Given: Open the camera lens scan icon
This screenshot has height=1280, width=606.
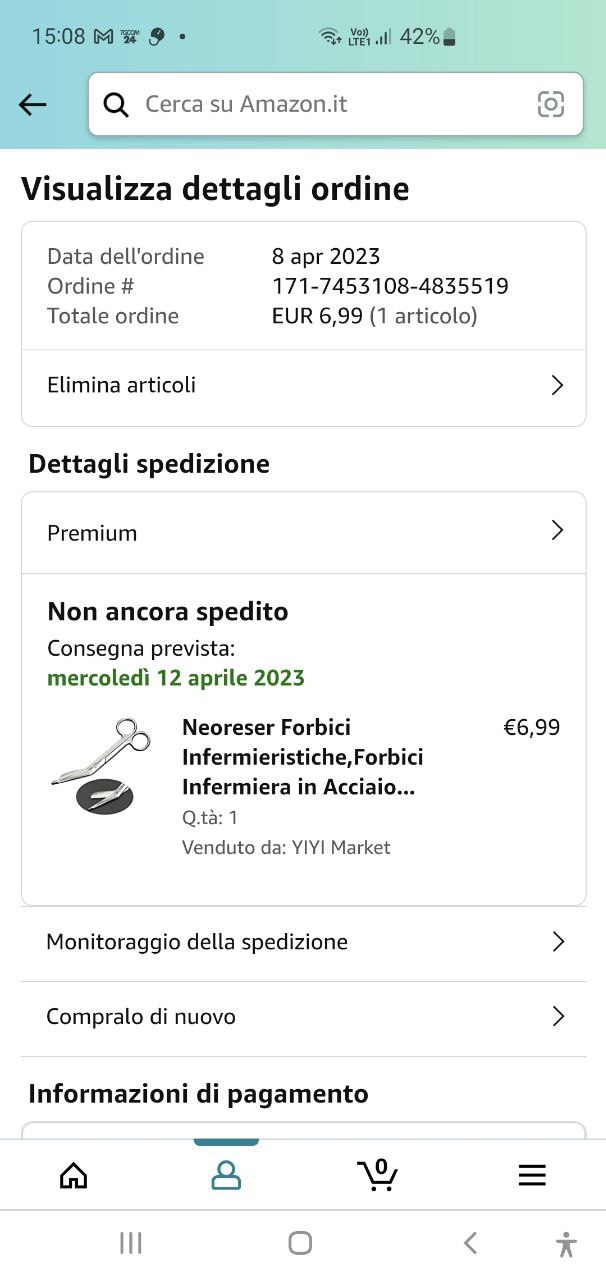Looking at the screenshot, I should coord(551,104).
